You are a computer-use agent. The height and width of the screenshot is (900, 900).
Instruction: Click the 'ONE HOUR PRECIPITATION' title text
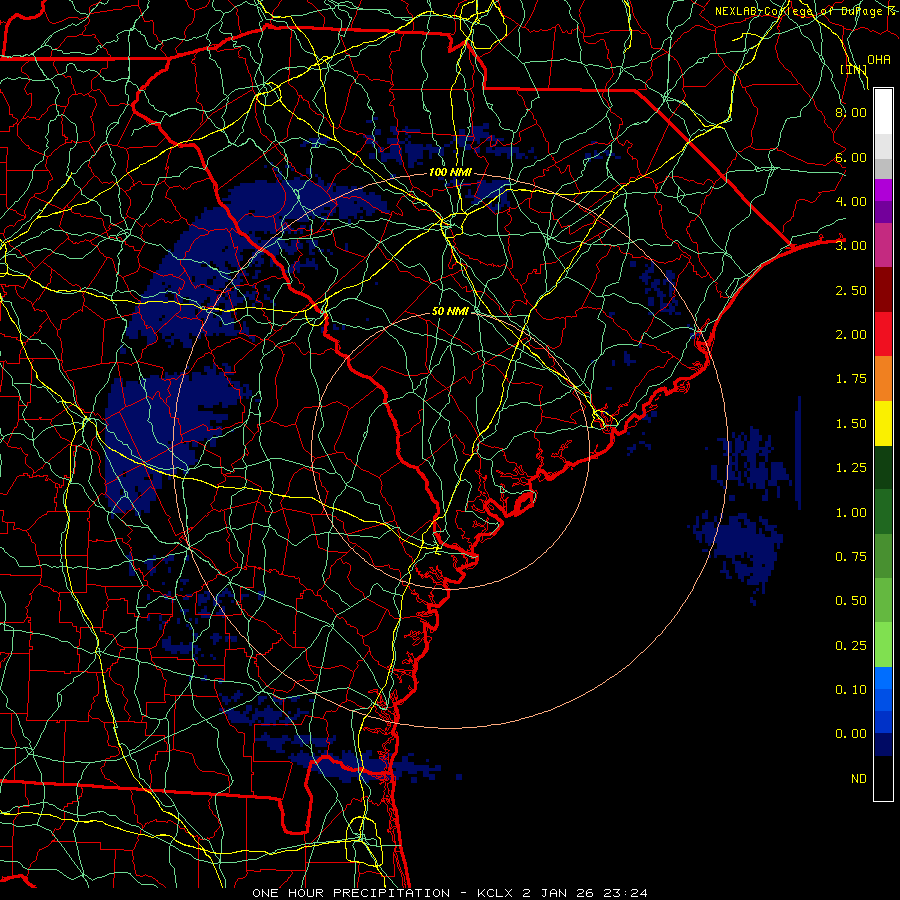click(x=351, y=893)
